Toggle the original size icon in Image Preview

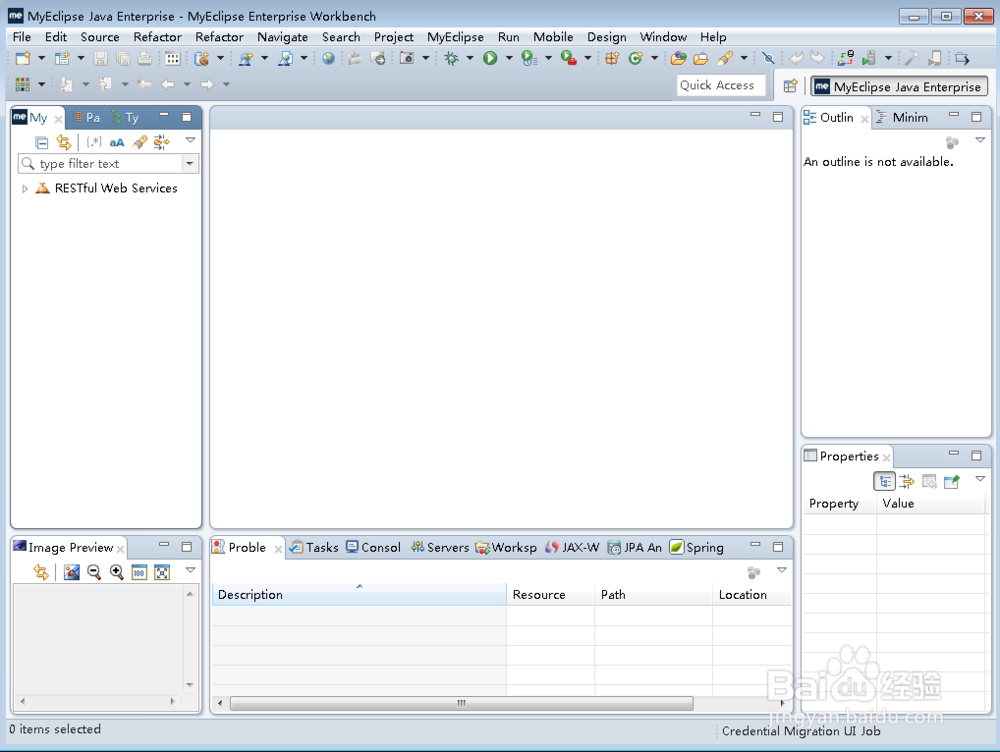(x=139, y=572)
